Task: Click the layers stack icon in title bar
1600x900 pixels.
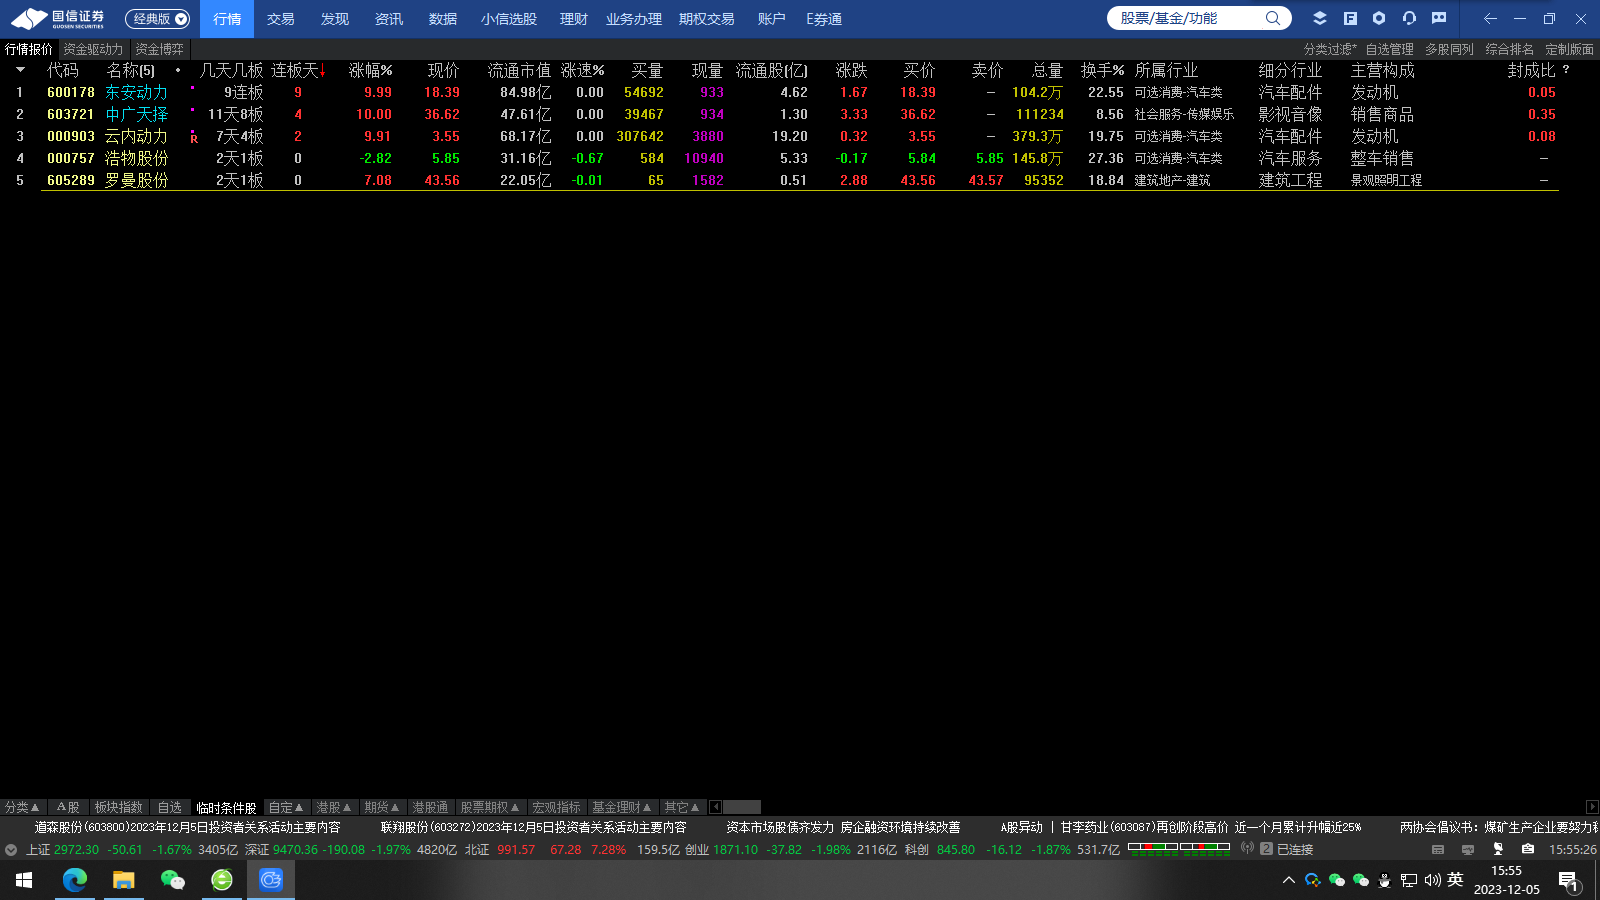Action: [x=1320, y=18]
